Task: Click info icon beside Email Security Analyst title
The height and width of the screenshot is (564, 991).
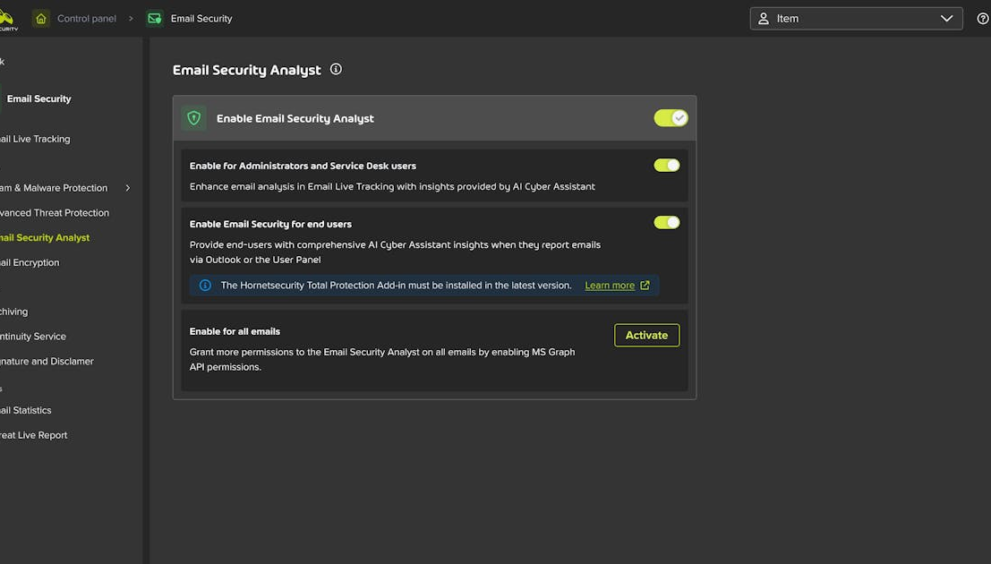Action: tap(336, 70)
